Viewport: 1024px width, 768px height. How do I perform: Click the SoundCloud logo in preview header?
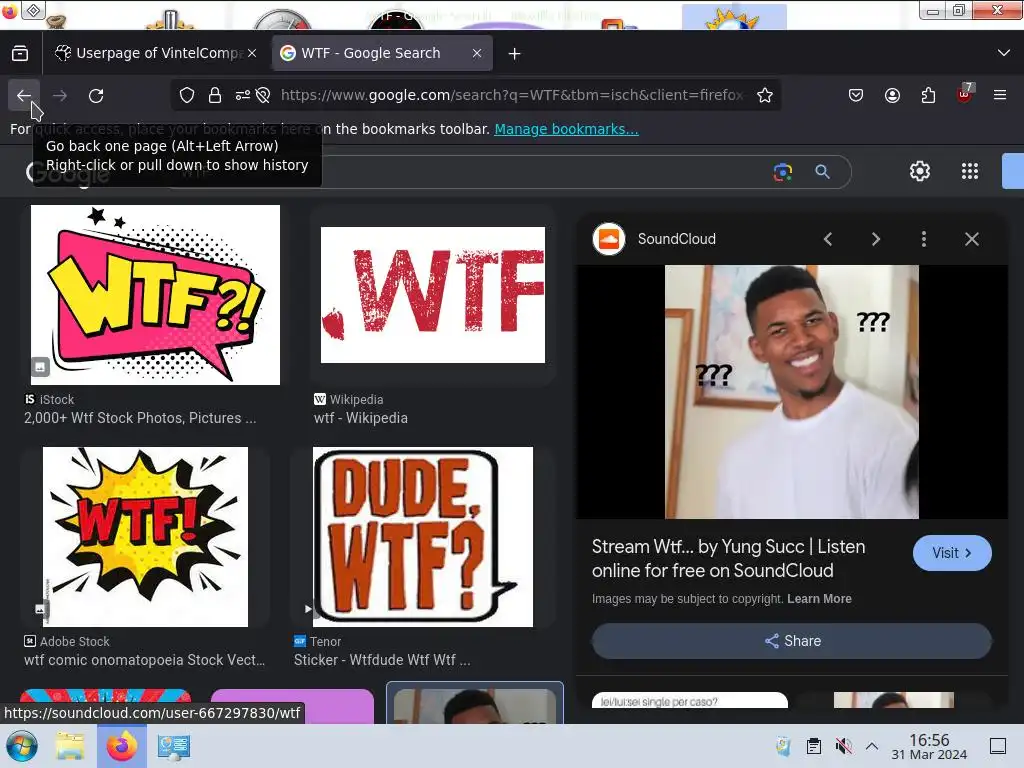click(609, 239)
